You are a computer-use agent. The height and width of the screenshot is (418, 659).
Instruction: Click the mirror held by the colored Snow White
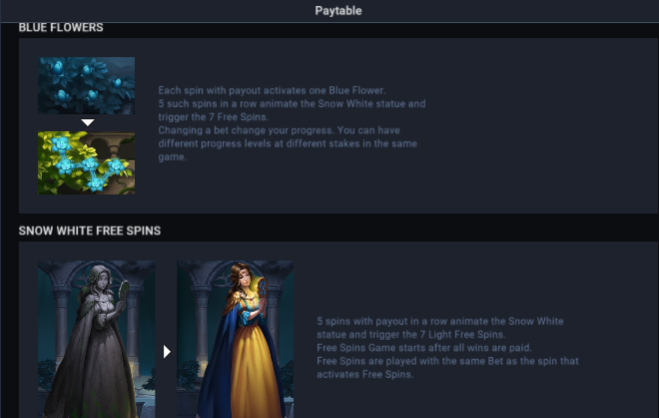tap(262, 289)
